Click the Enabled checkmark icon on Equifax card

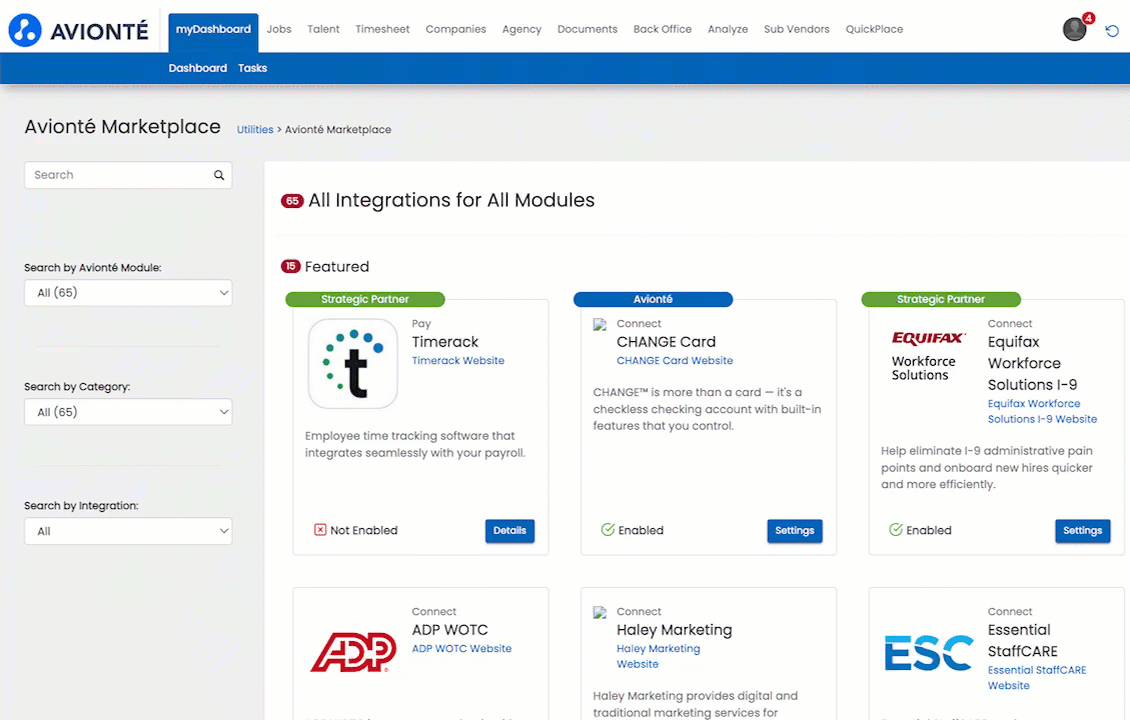(x=896, y=530)
